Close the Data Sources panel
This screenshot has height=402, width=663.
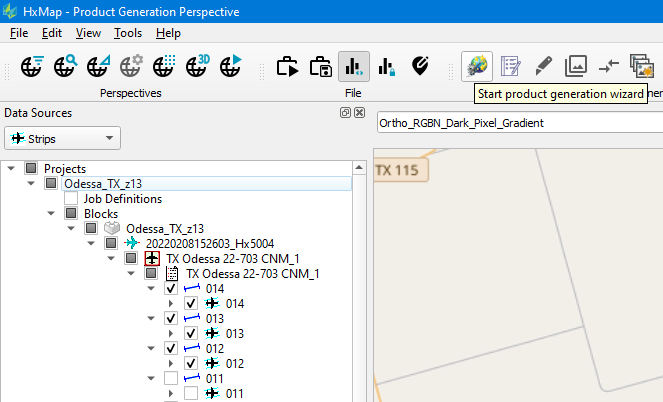click(x=359, y=113)
